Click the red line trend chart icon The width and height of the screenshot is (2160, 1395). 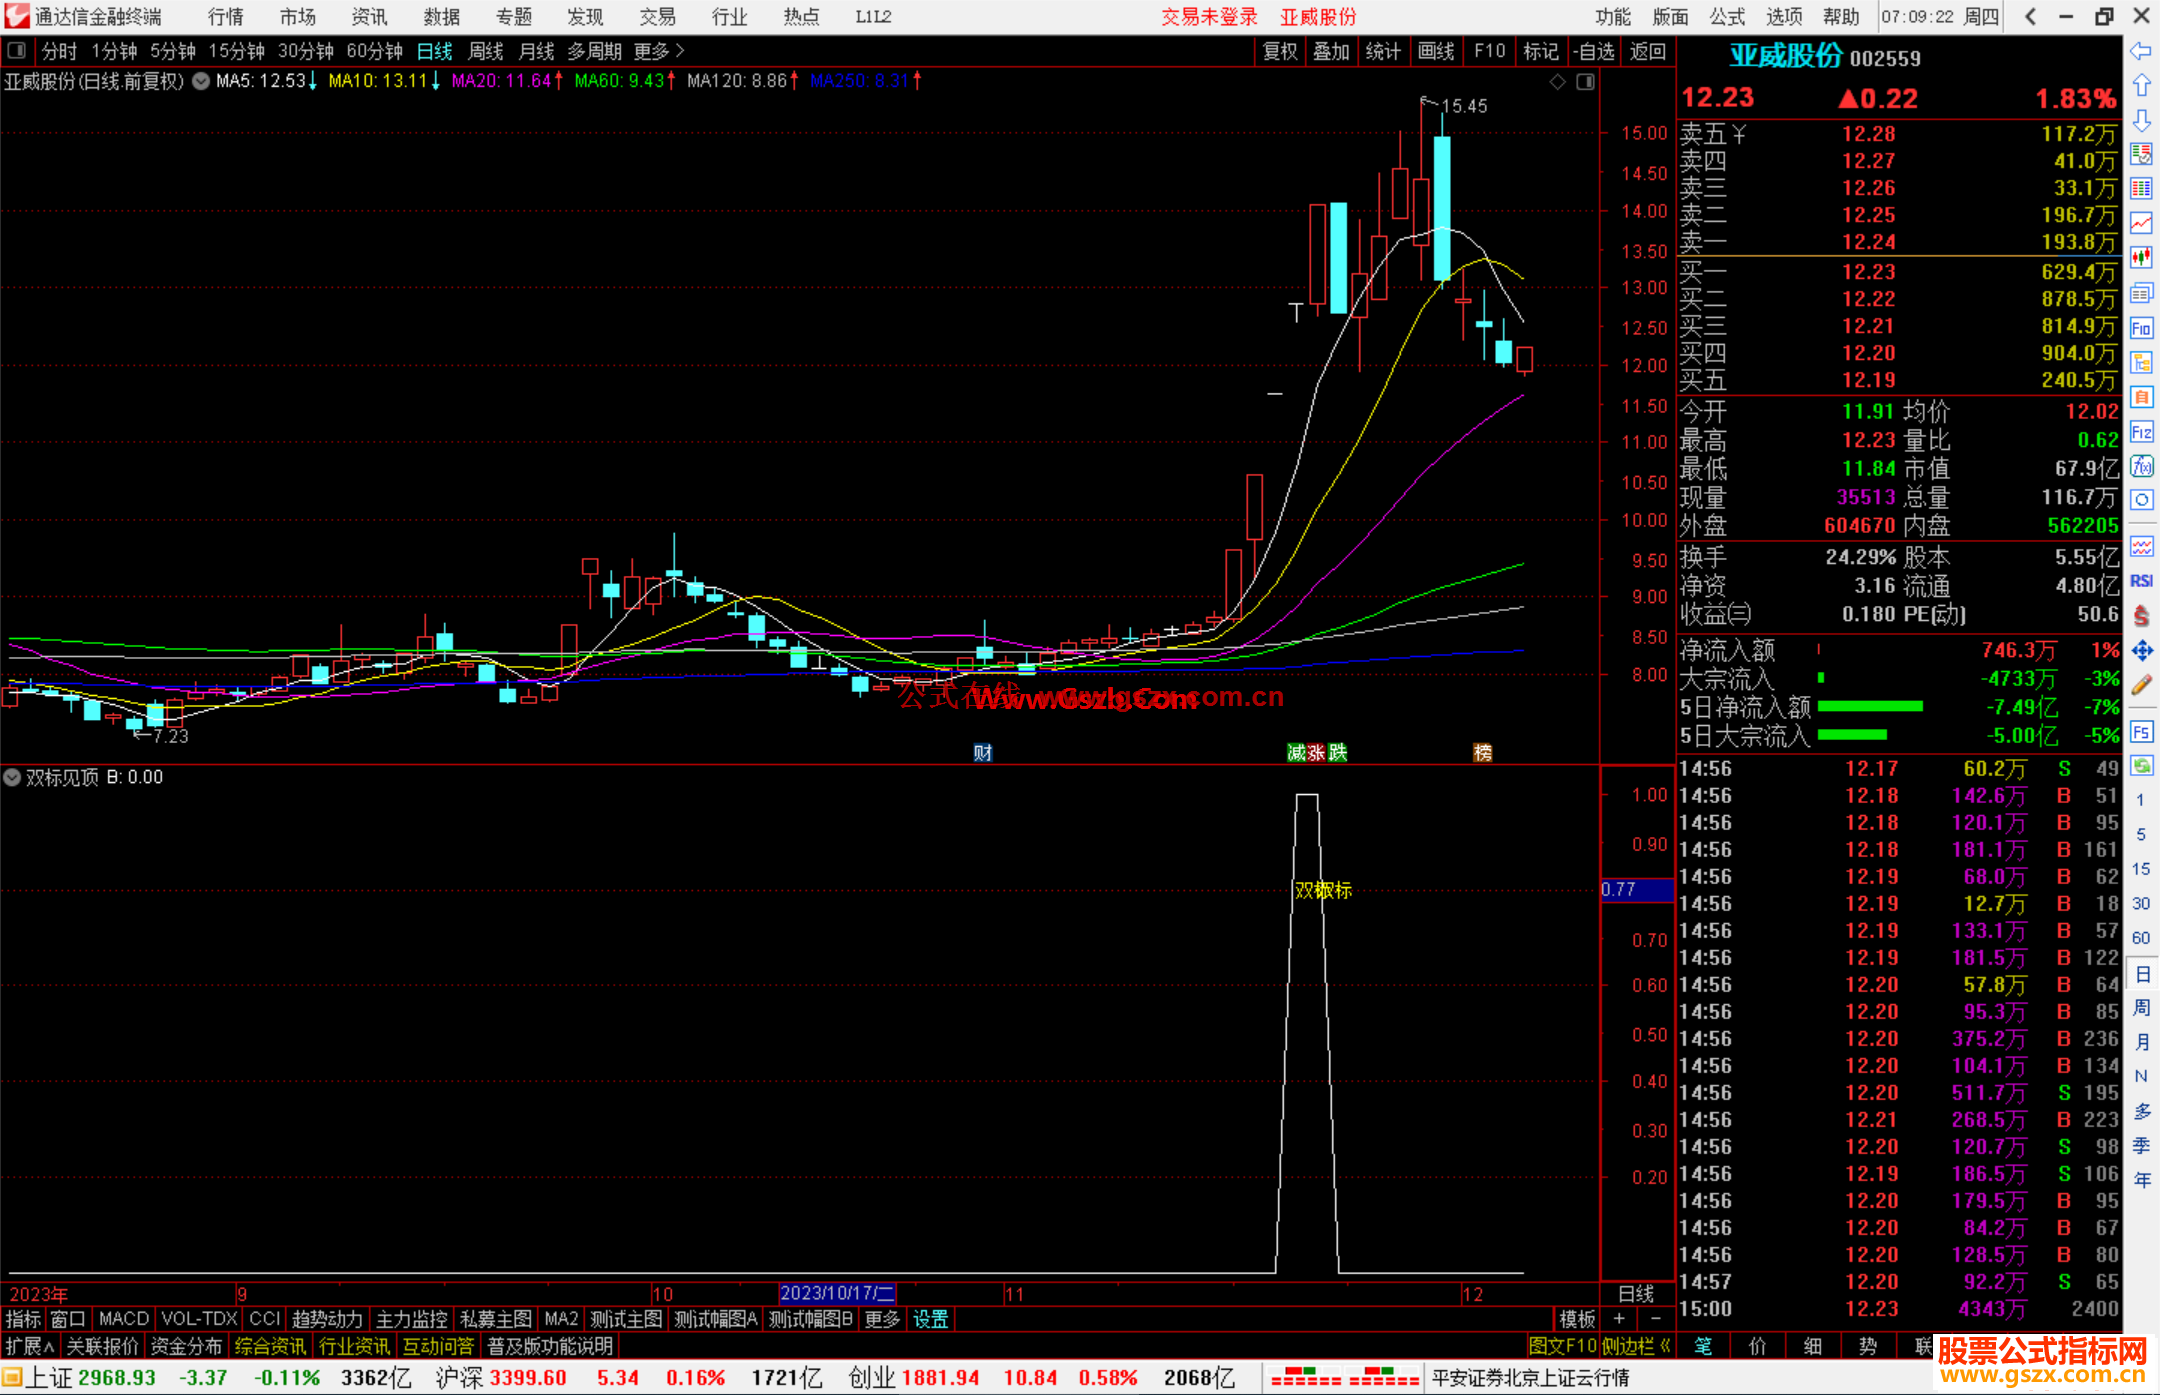pos(2141,222)
